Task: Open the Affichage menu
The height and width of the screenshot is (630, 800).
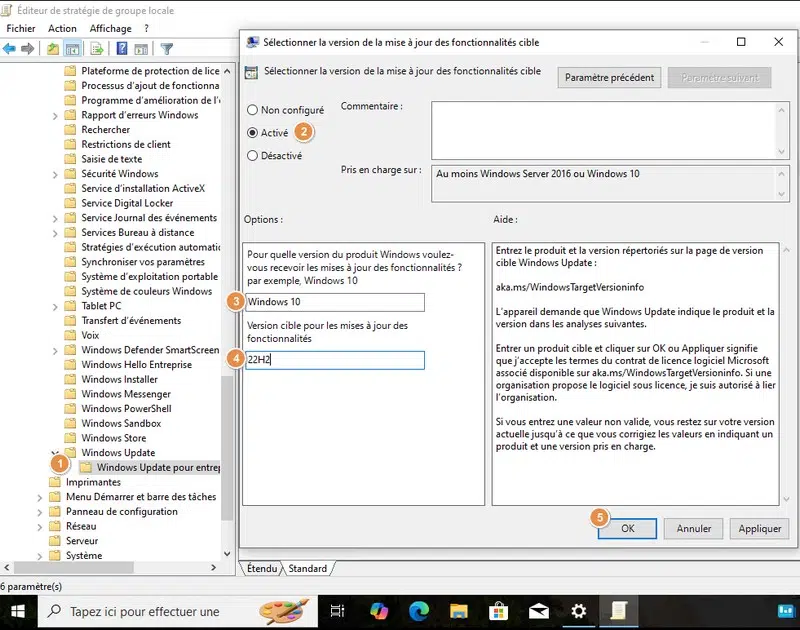Action: tap(110, 29)
